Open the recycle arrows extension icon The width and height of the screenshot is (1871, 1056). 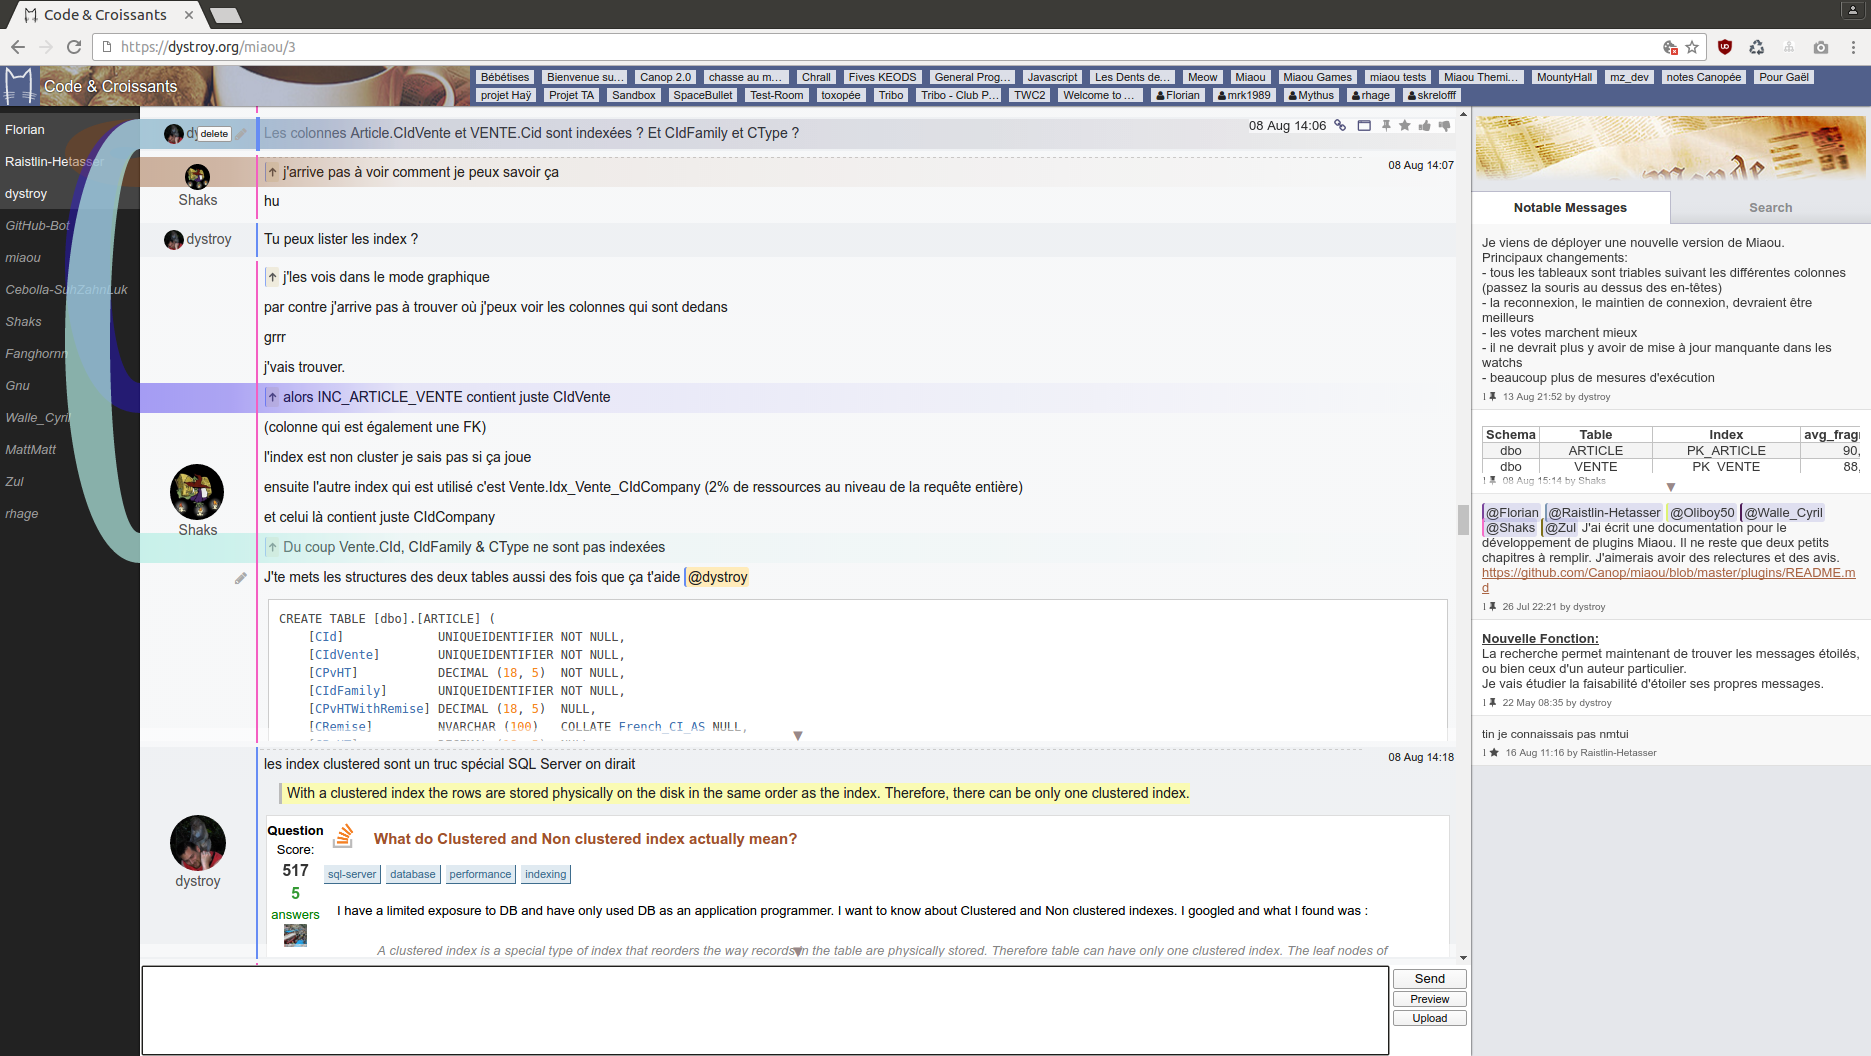point(1757,47)
